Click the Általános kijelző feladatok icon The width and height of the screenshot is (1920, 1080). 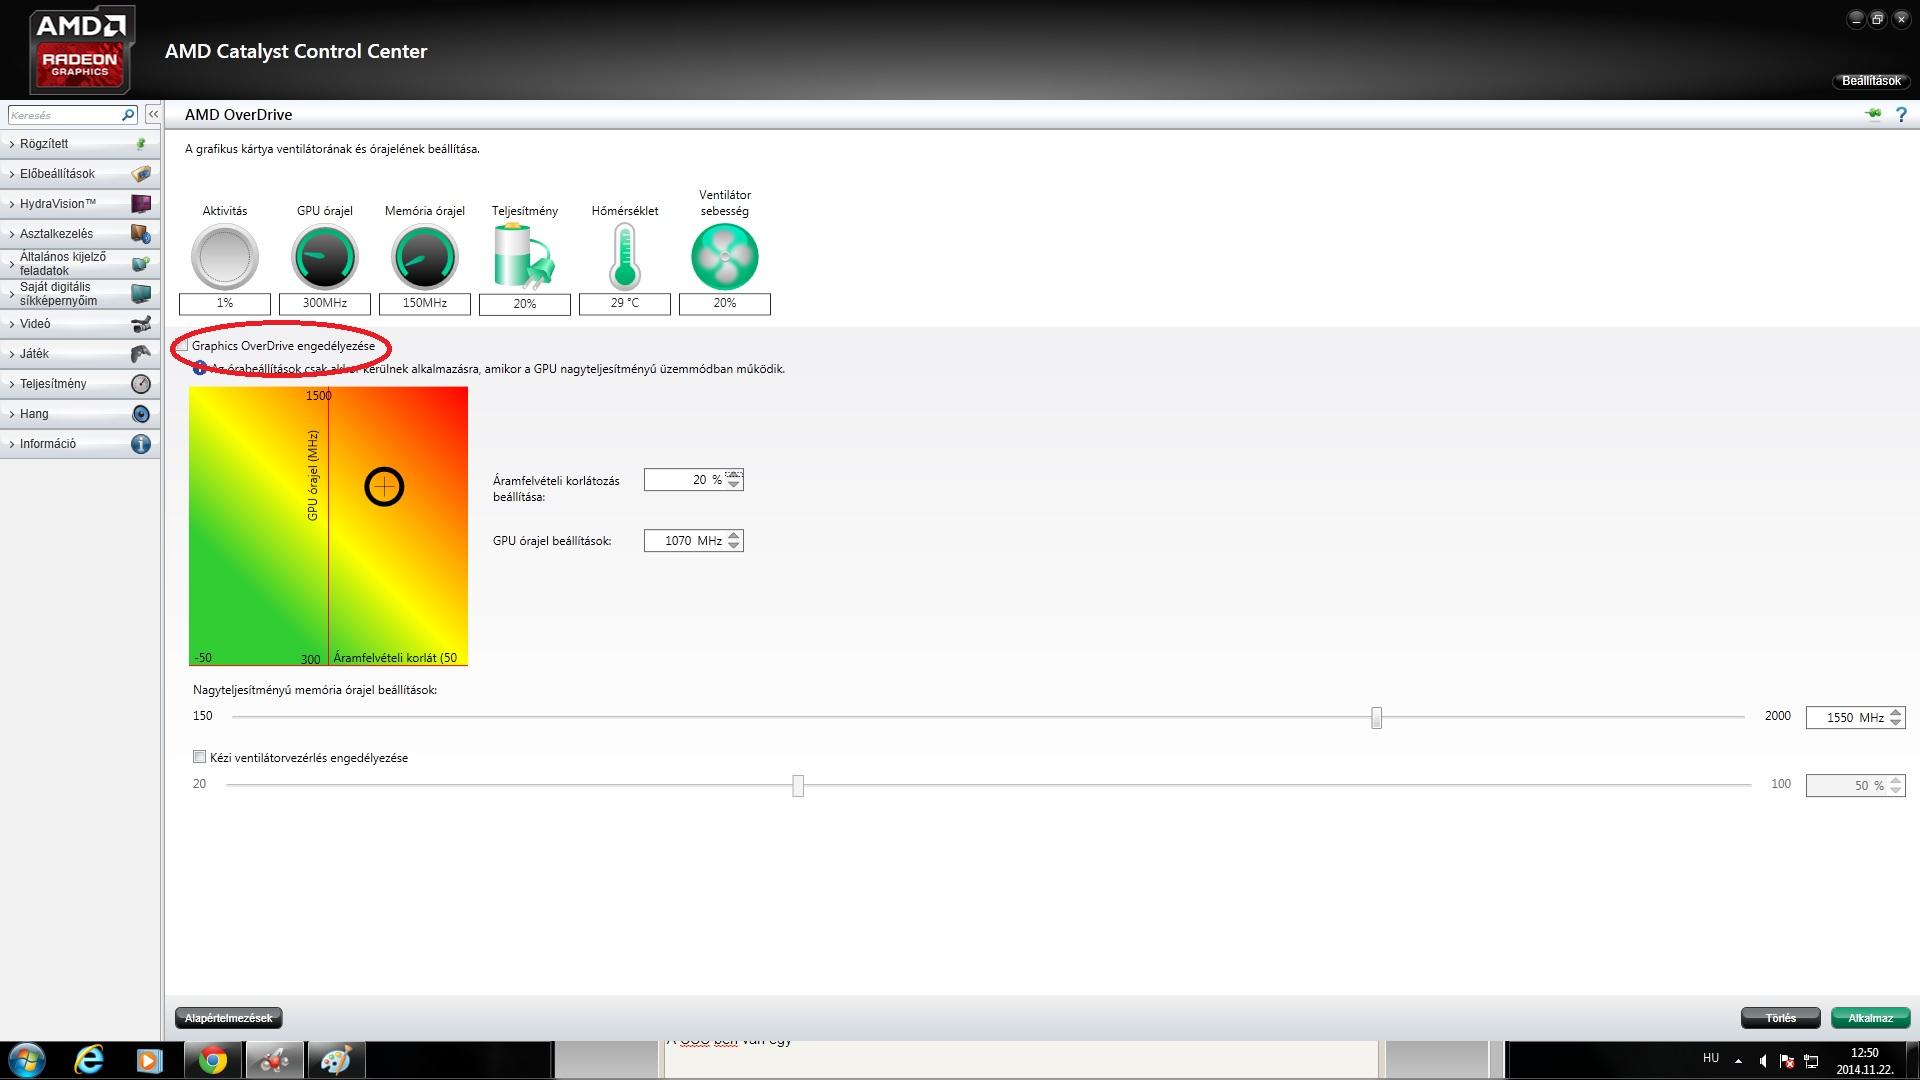[141, 264]
